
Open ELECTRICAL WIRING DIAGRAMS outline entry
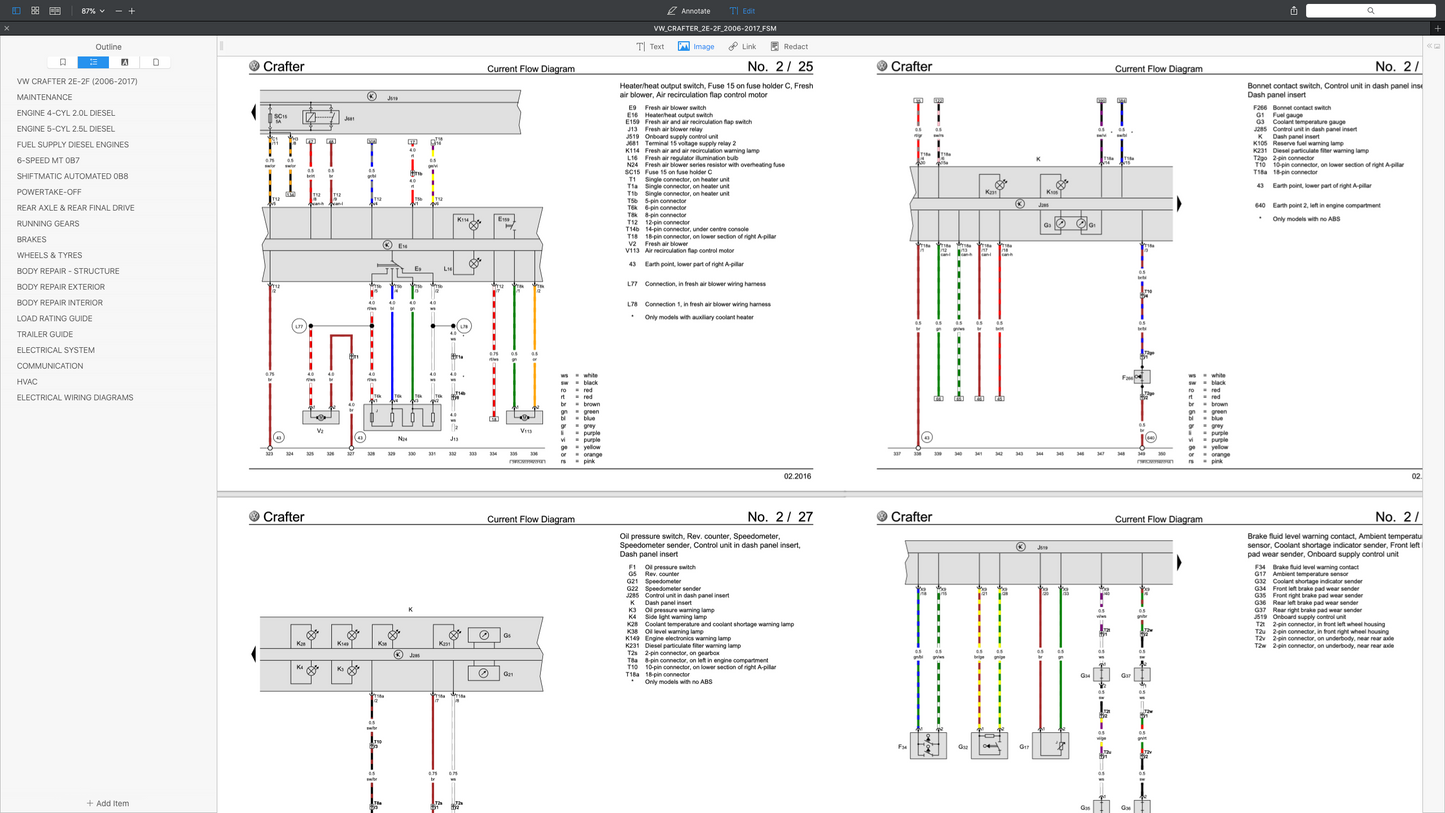(75, 398)
